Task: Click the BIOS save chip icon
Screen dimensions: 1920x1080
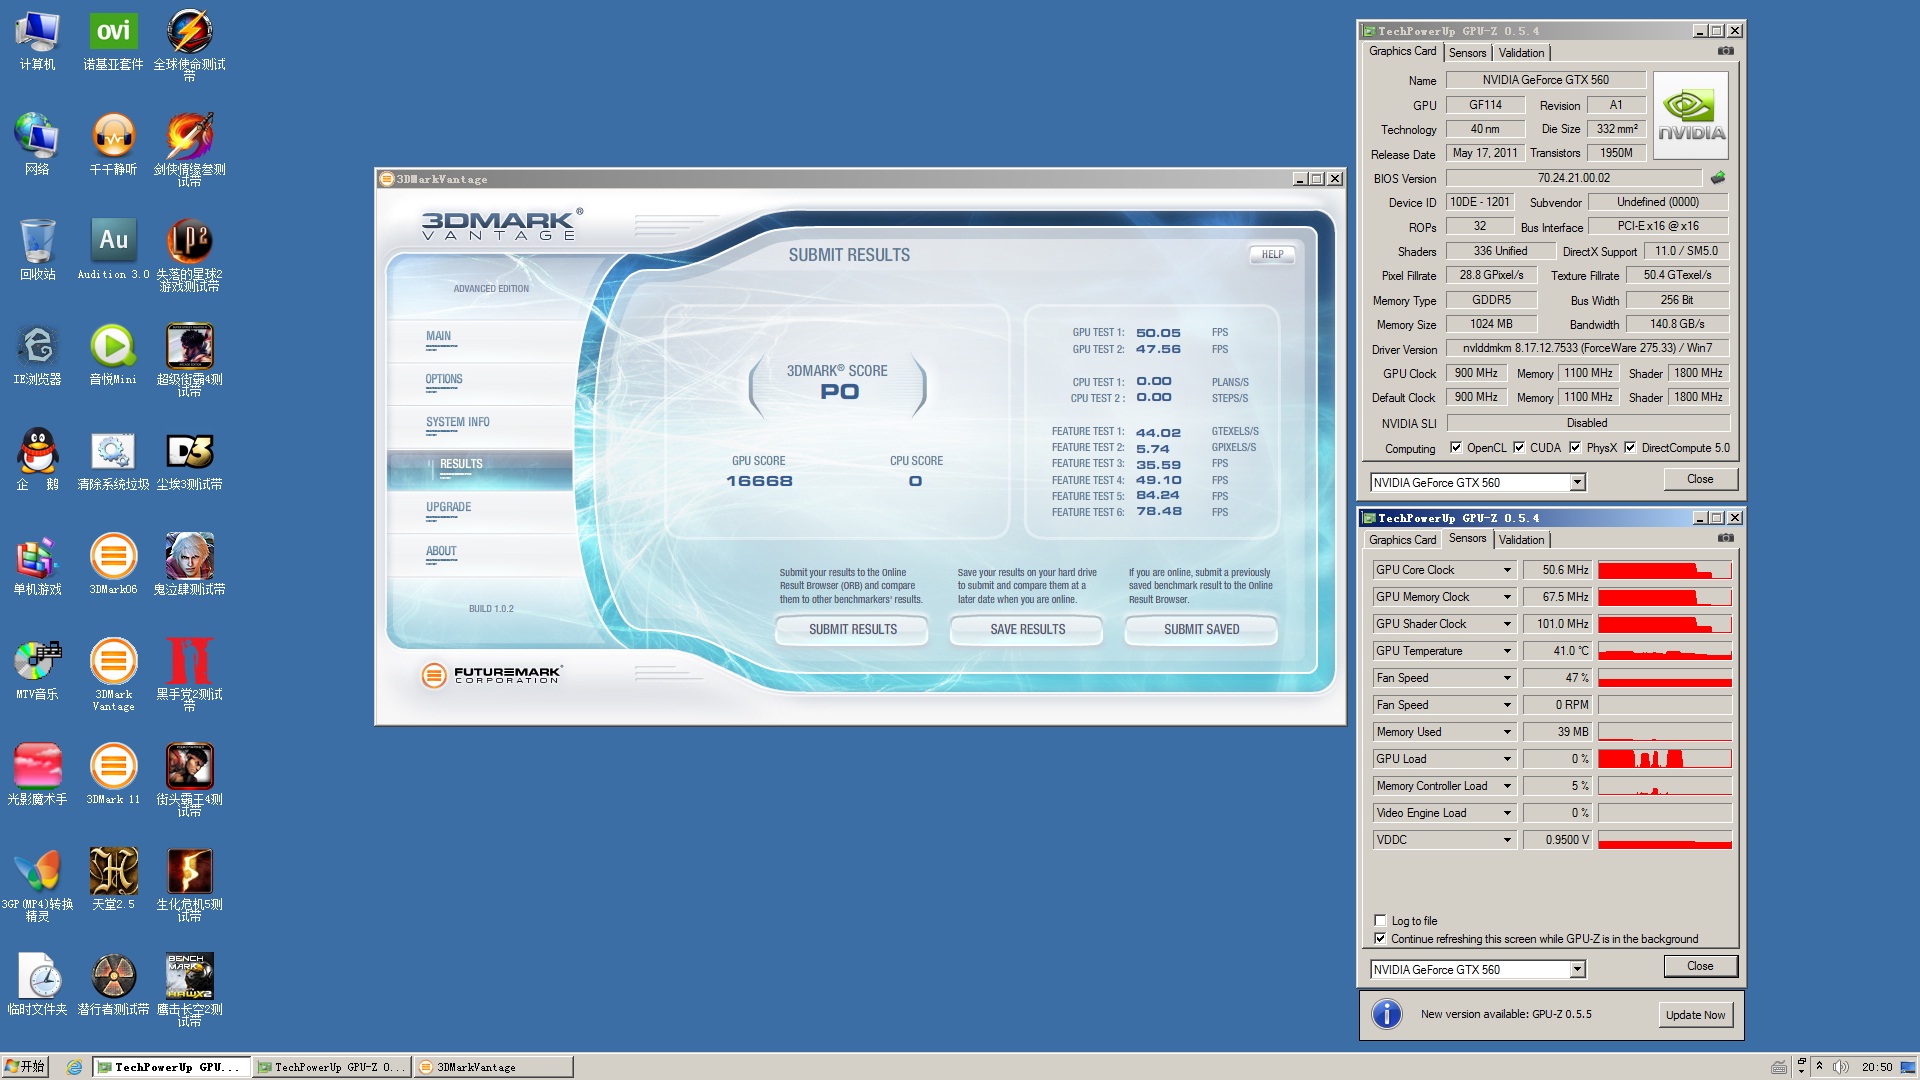Action: [x=1718, y=178]
